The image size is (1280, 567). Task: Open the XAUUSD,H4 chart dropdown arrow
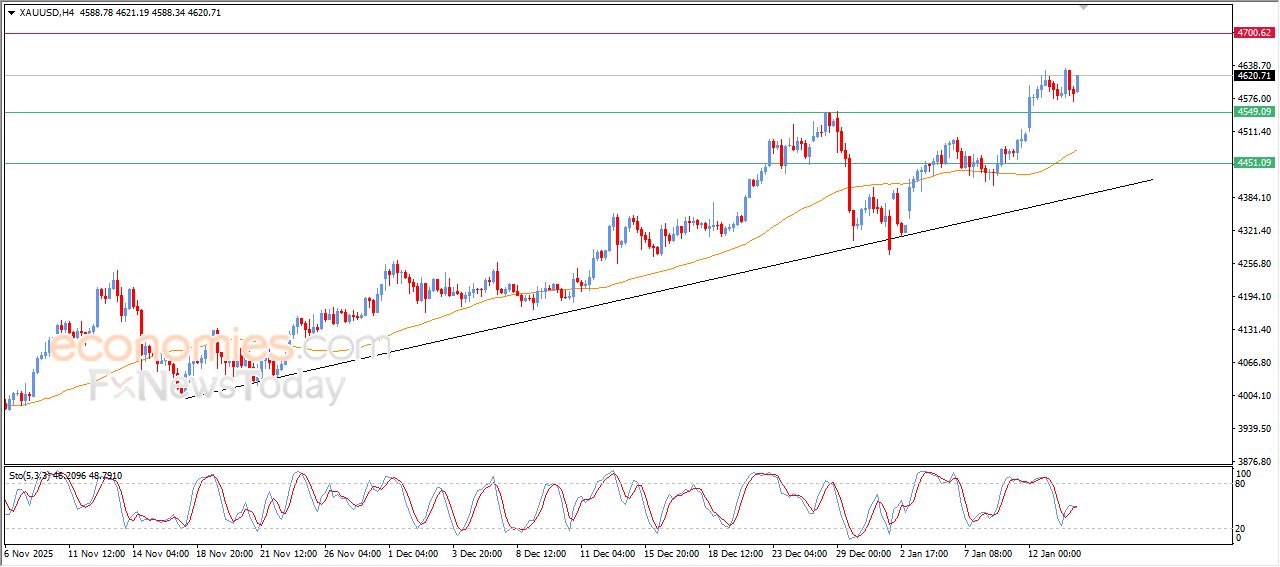(11, 13)
